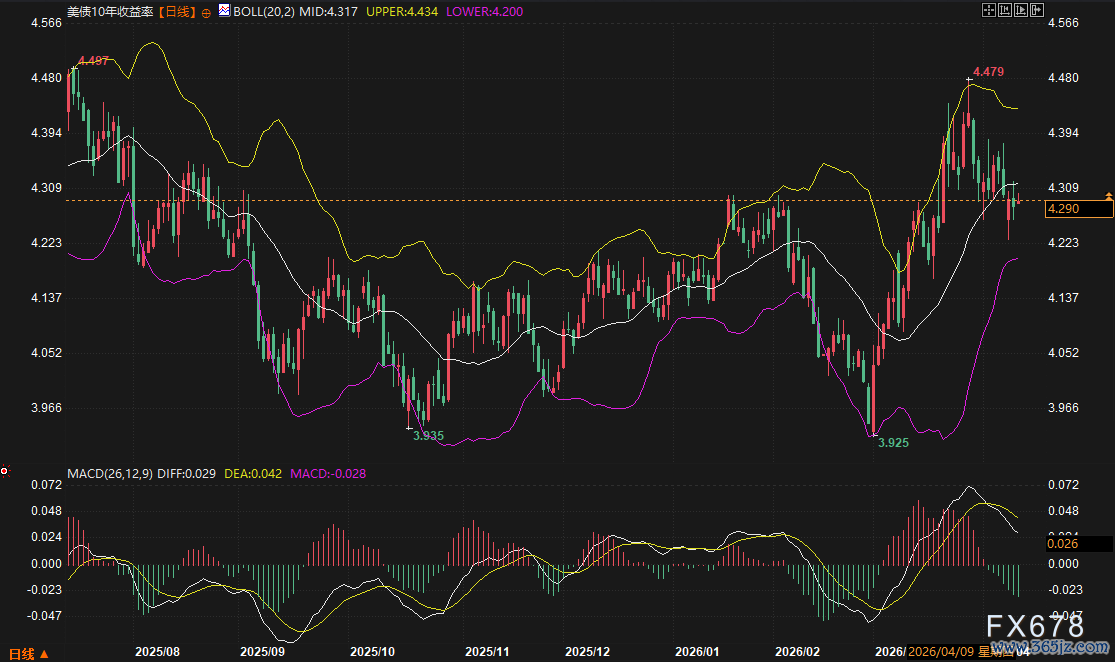
Task: Click the -0.047 label on left MACD axis
Action: [44, 616]
